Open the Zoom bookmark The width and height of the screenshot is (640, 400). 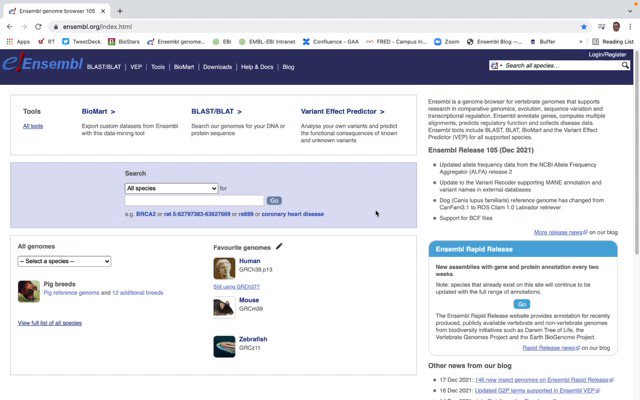point(447,42)
